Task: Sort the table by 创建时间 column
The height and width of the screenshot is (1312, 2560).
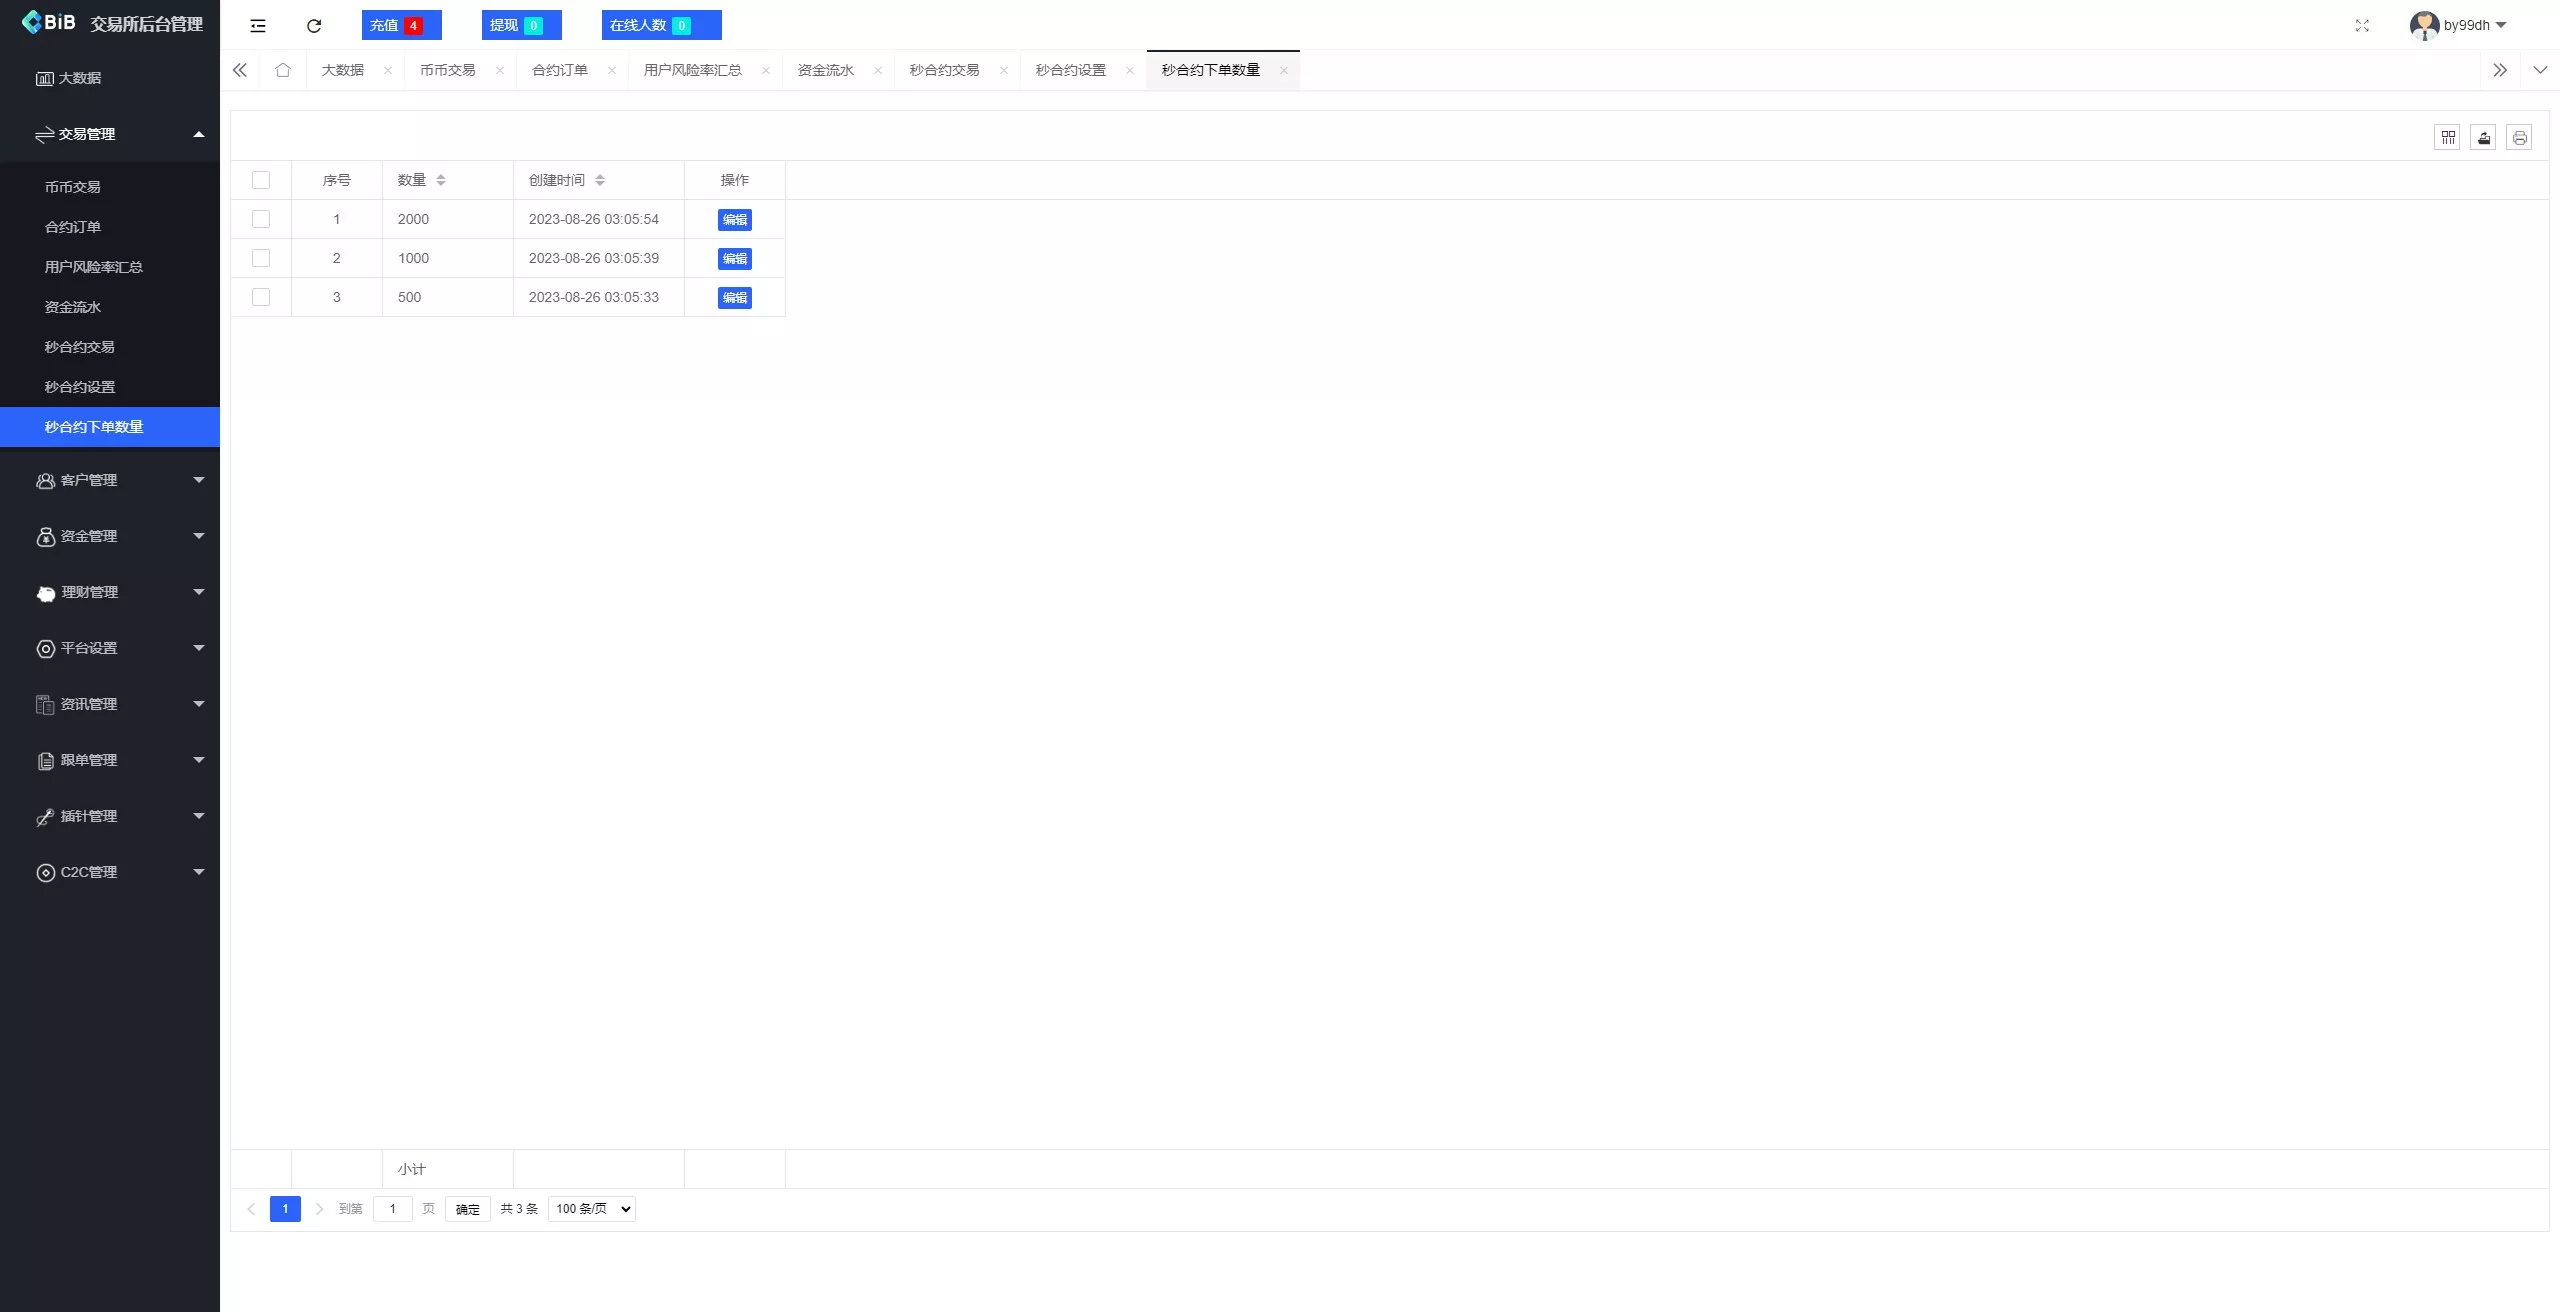Action: pos(601,180)
